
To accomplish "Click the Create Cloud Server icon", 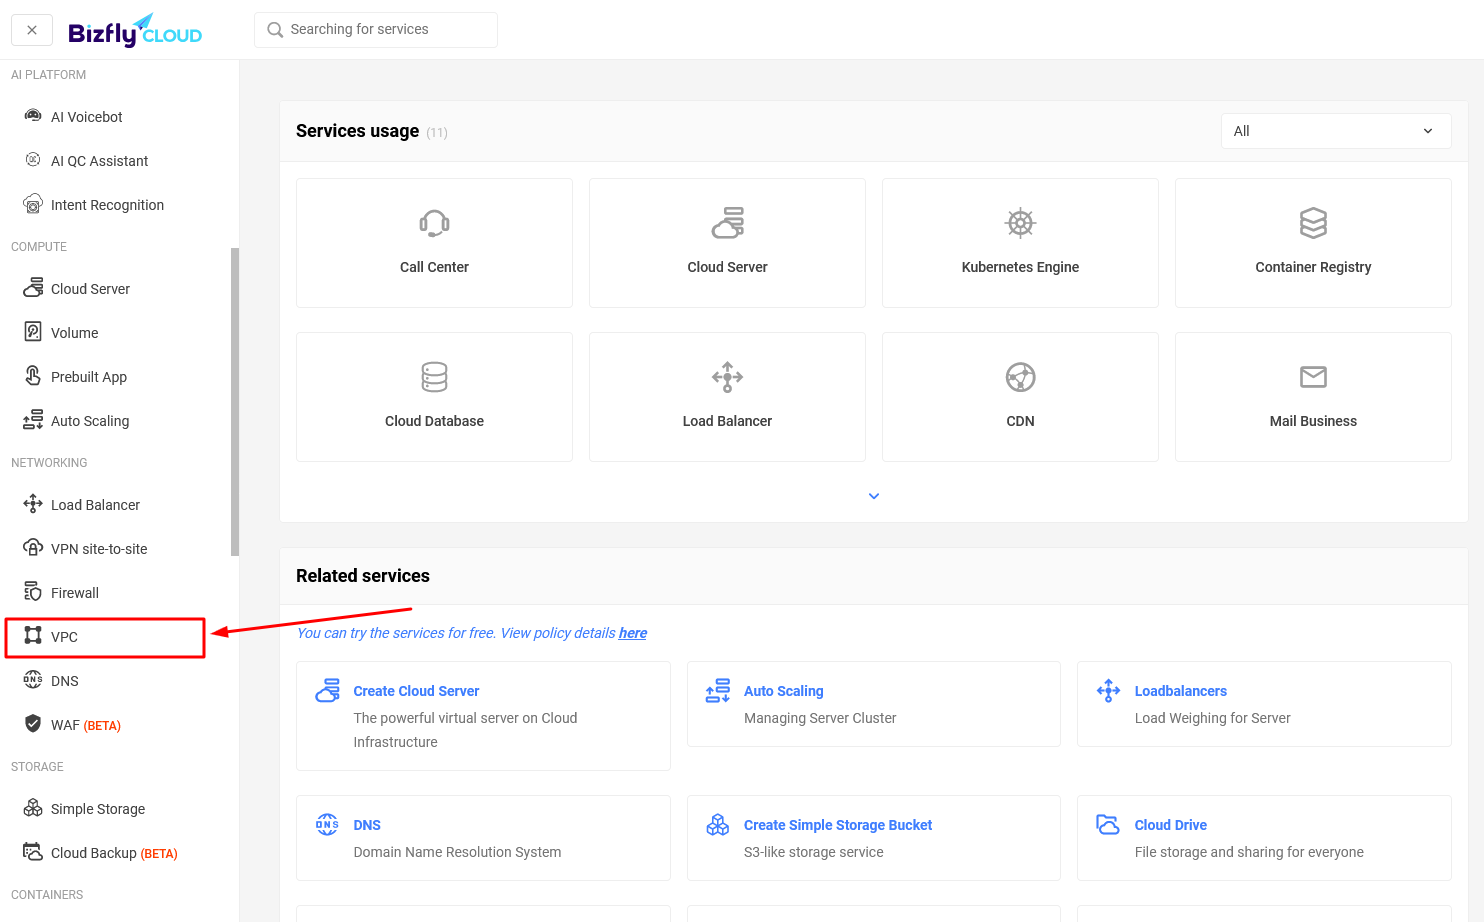I will point(327,691).
